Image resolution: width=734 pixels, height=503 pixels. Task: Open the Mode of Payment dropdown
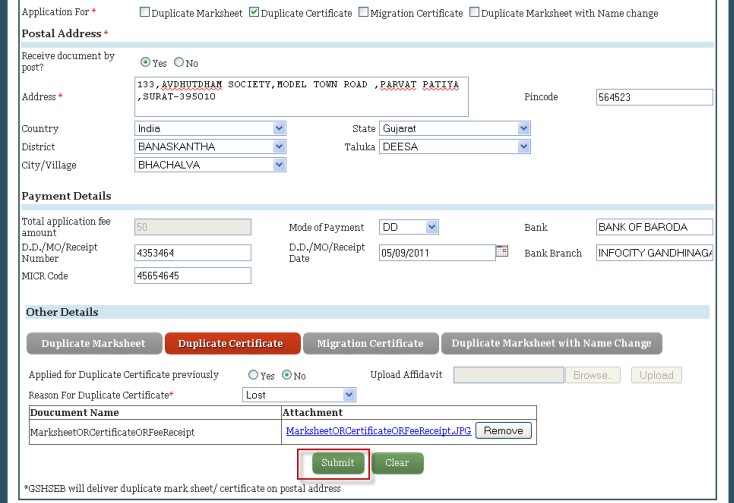pyautogui.click(x=408, y=228)
